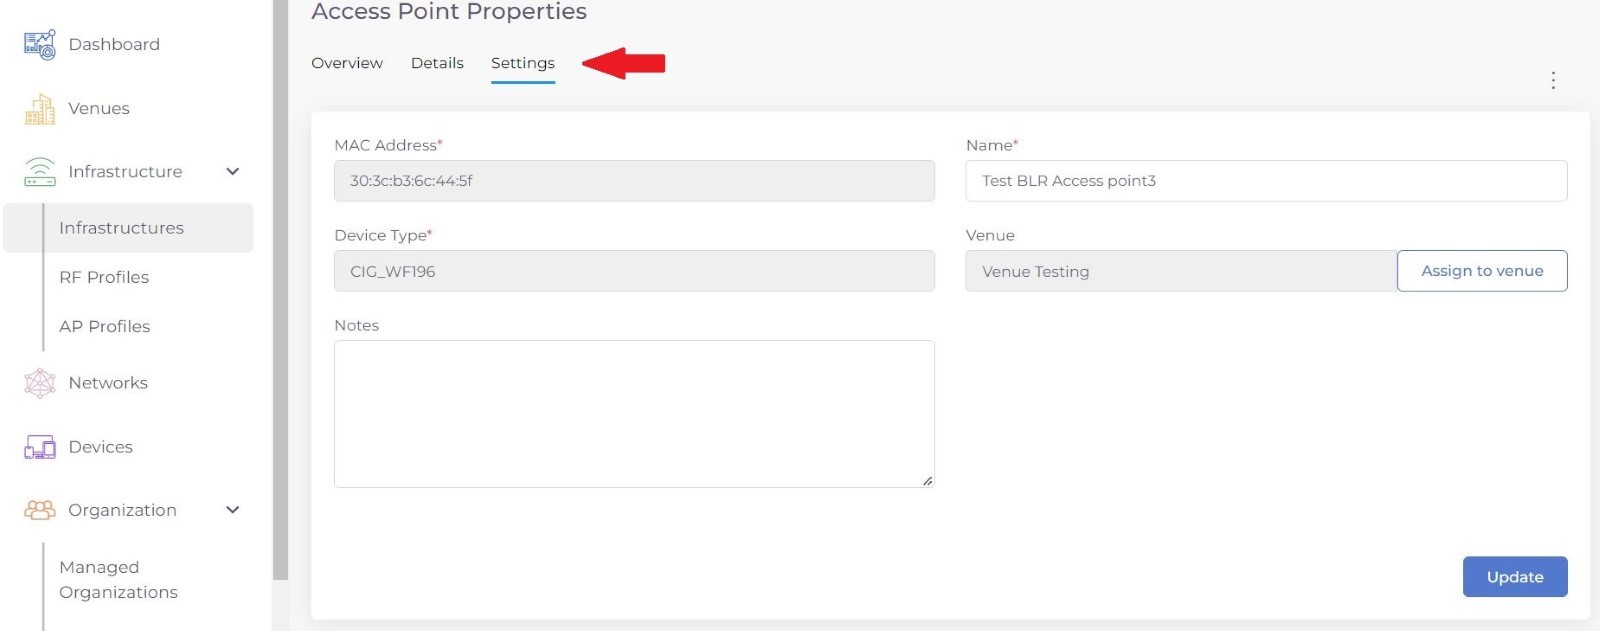1600x631 pixels.
Task: Click the Venues building icon
Action: tap(39, 109)
